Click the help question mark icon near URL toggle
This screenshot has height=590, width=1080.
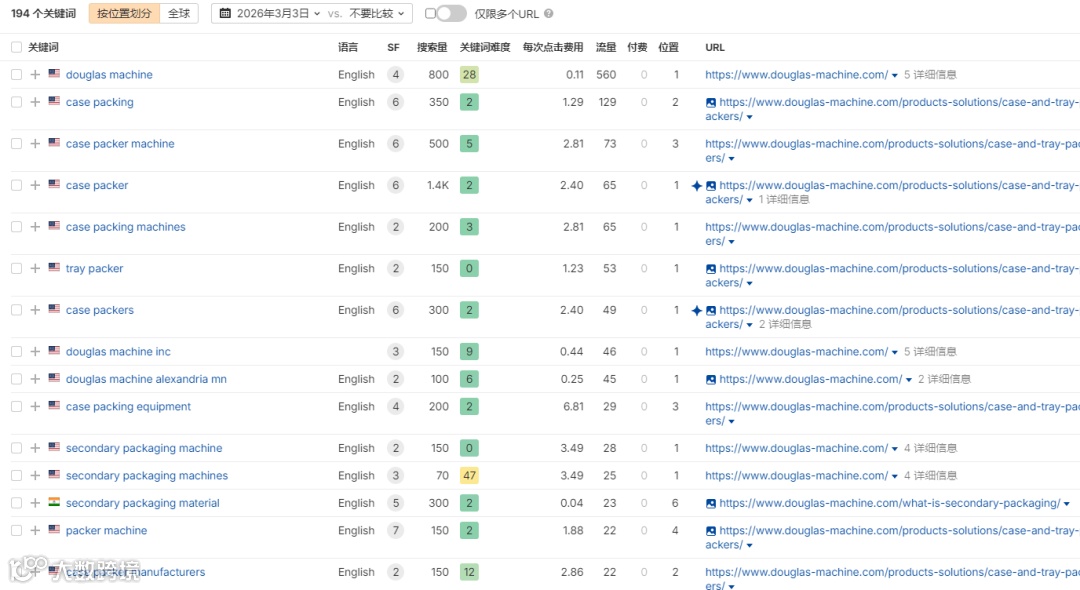pyautogui.click(x=548, y=13)
